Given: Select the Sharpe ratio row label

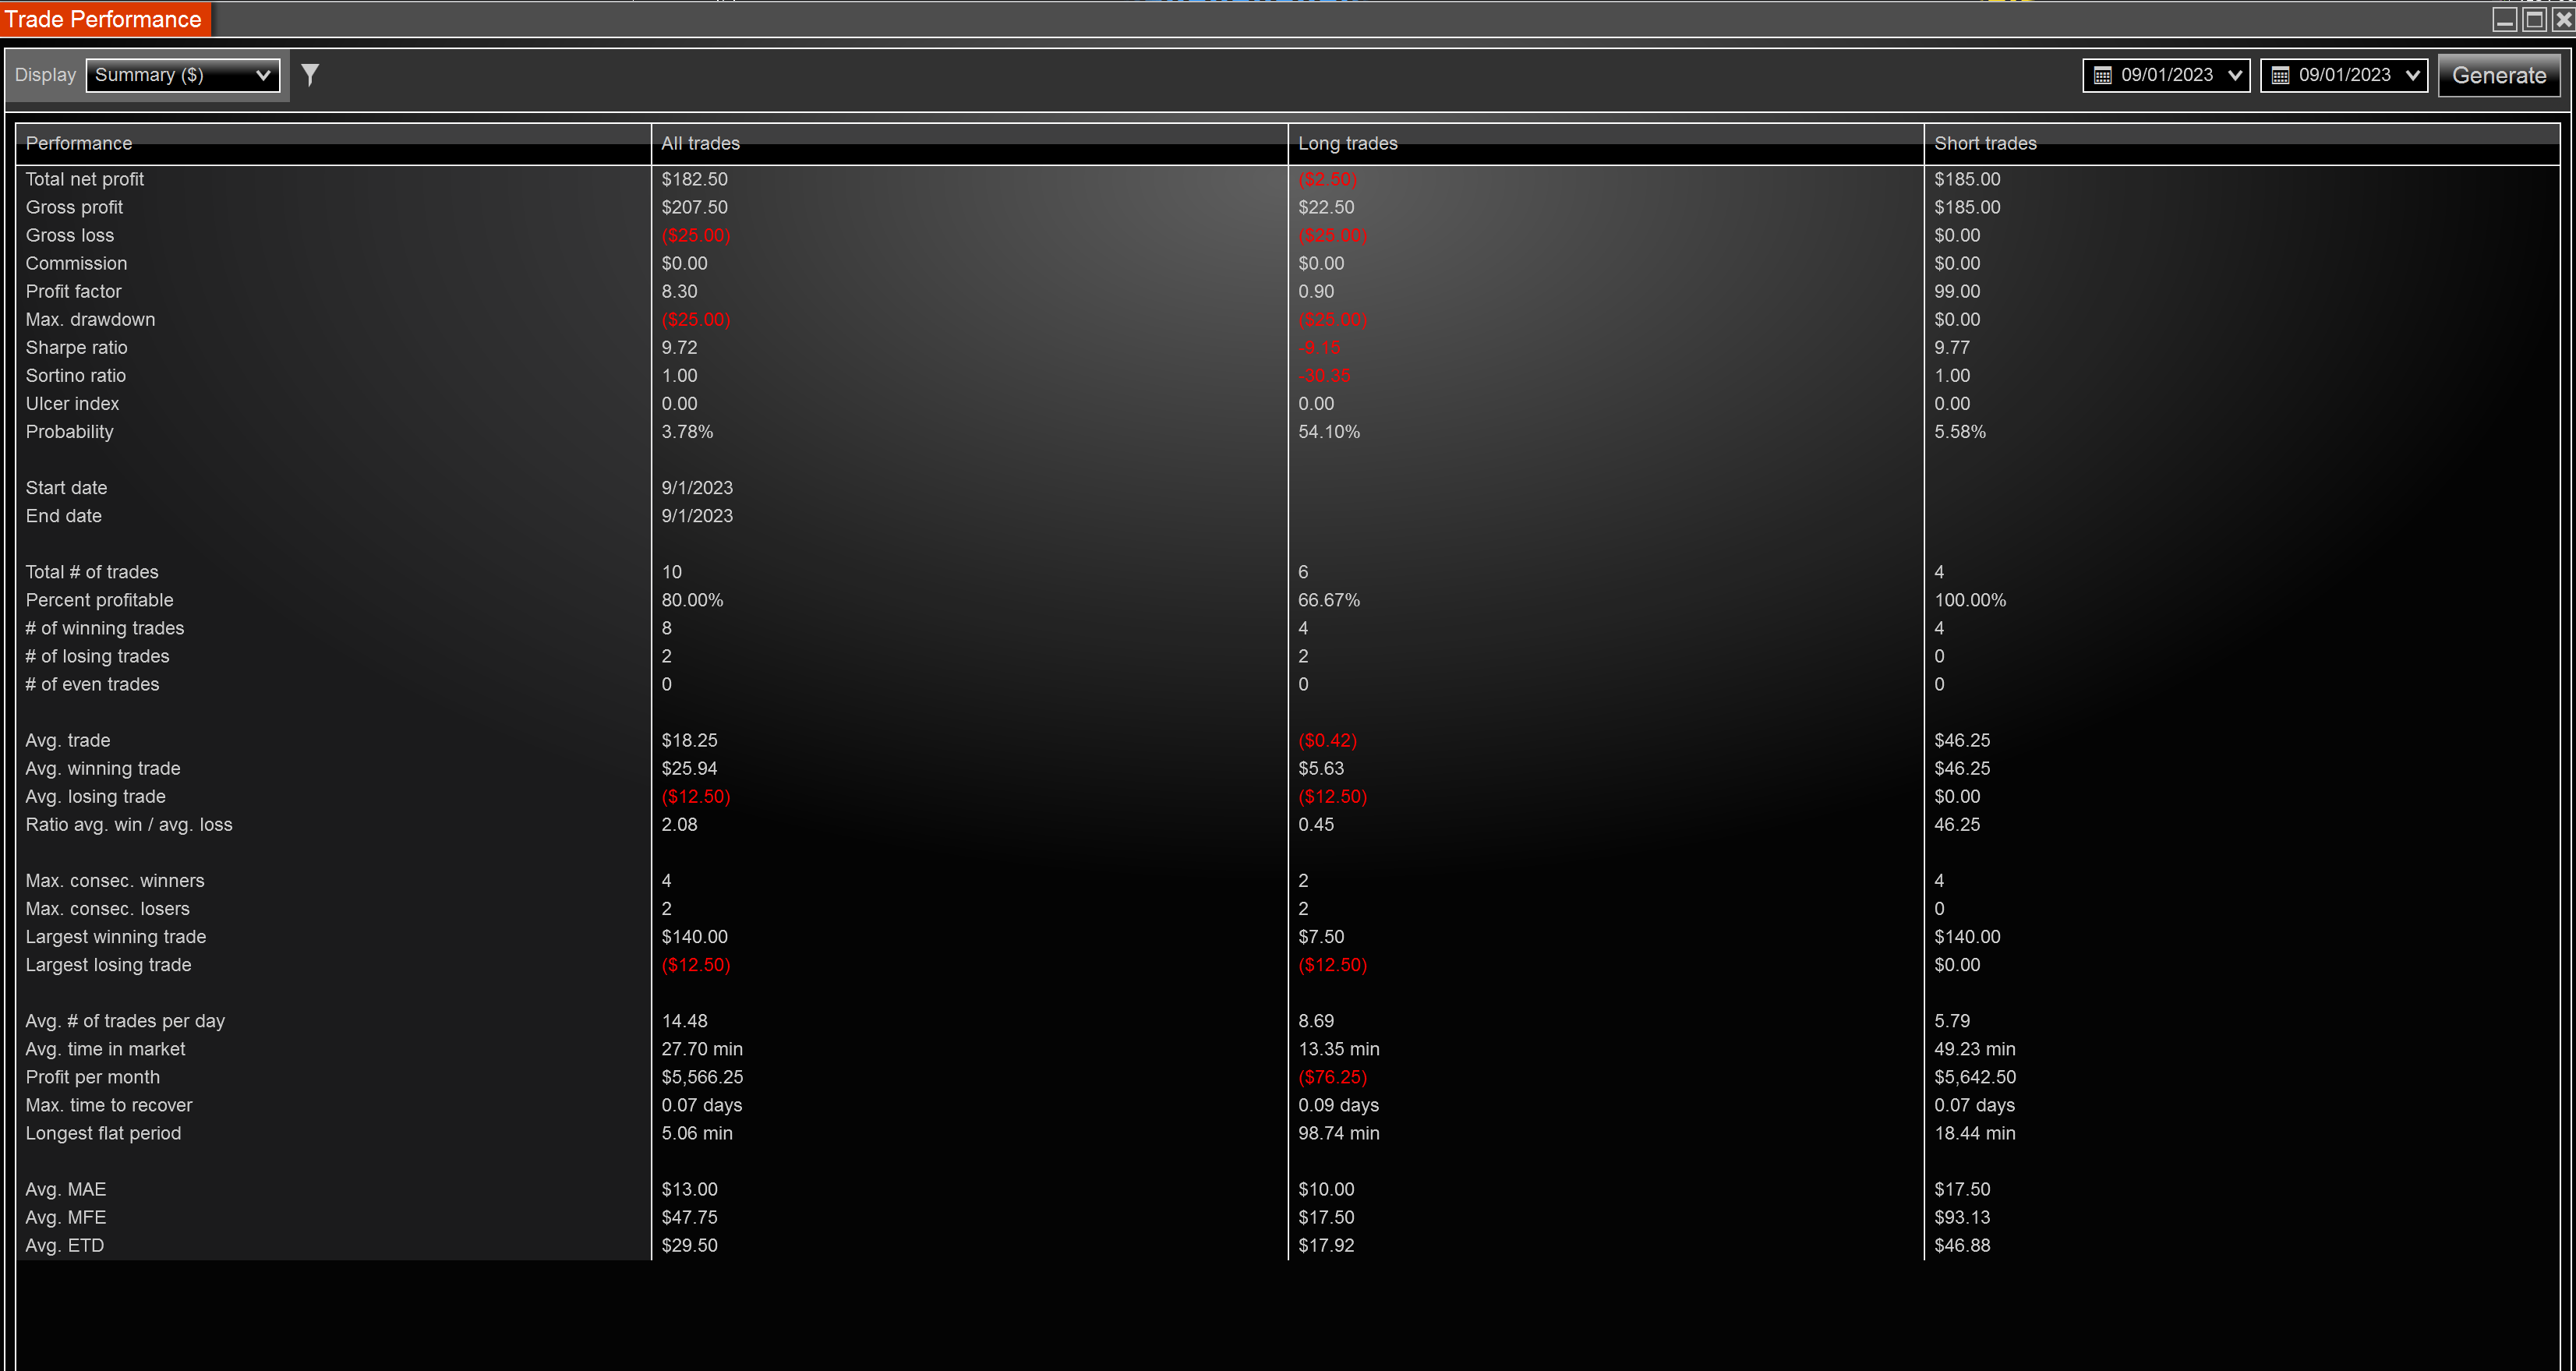Looking at the screenshot, I should click(76, 347).
